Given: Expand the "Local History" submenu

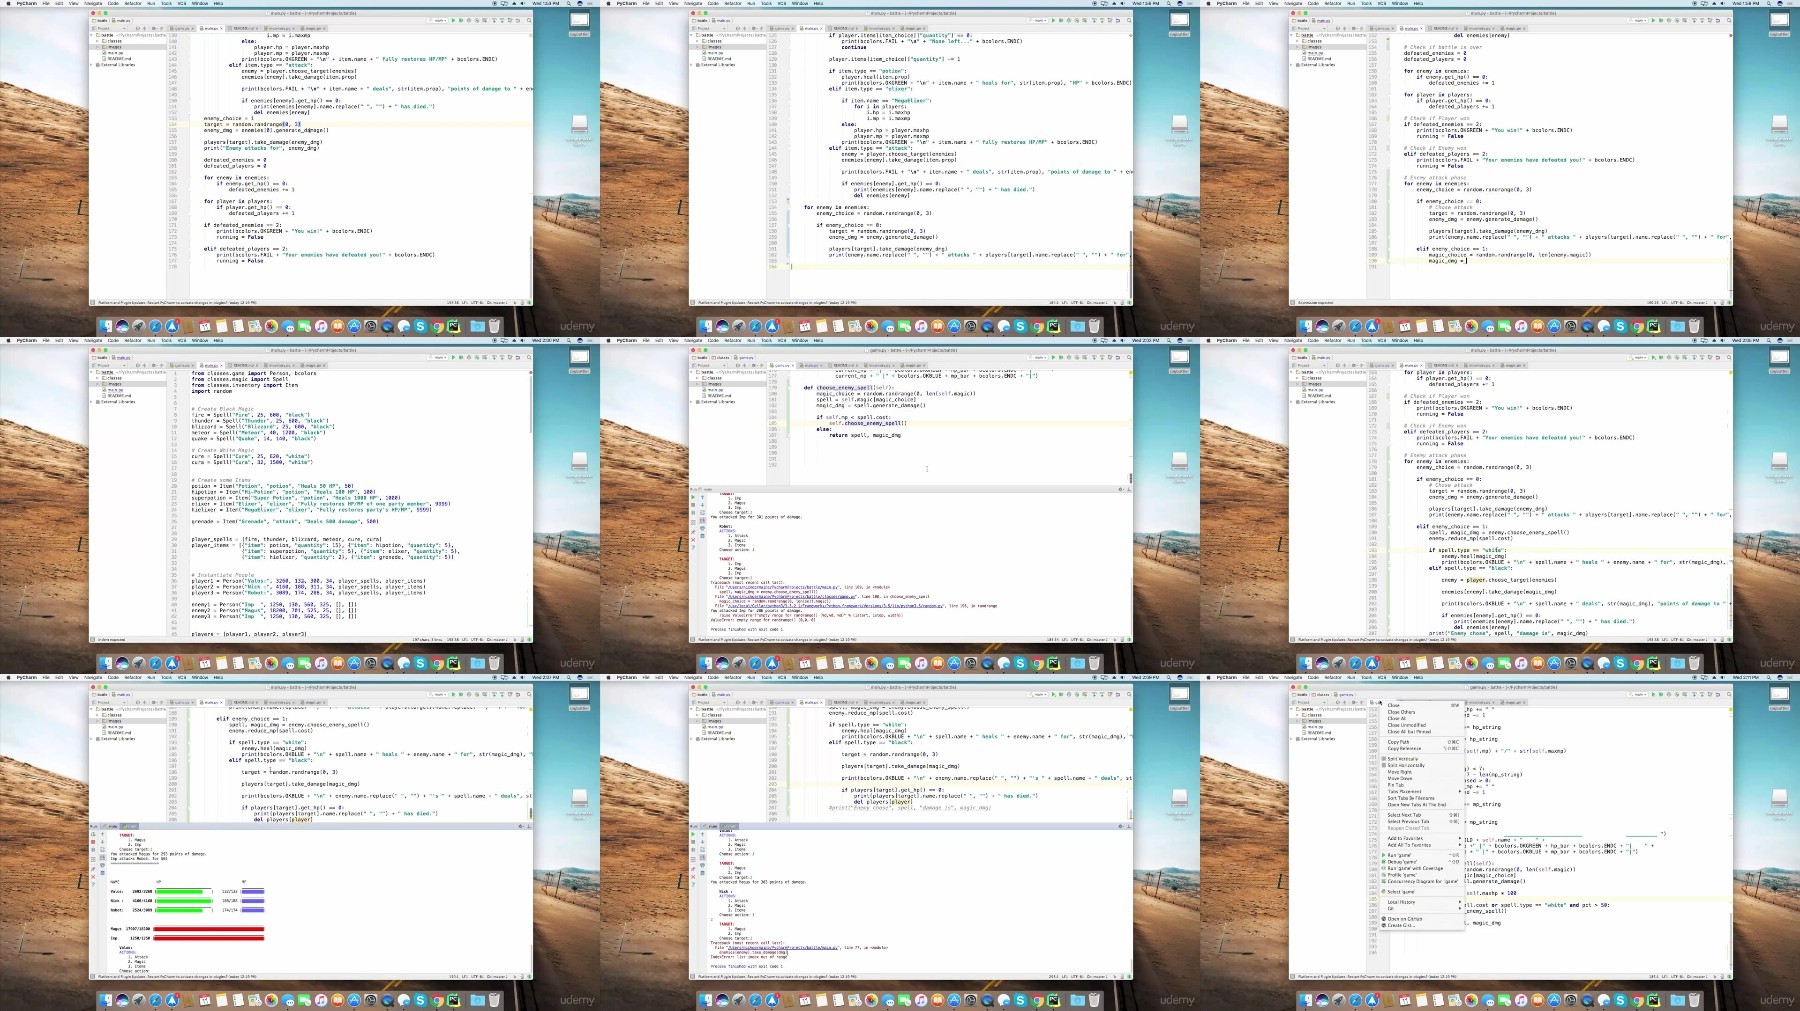Looking at the screenshot, I should pos(1422,902).
